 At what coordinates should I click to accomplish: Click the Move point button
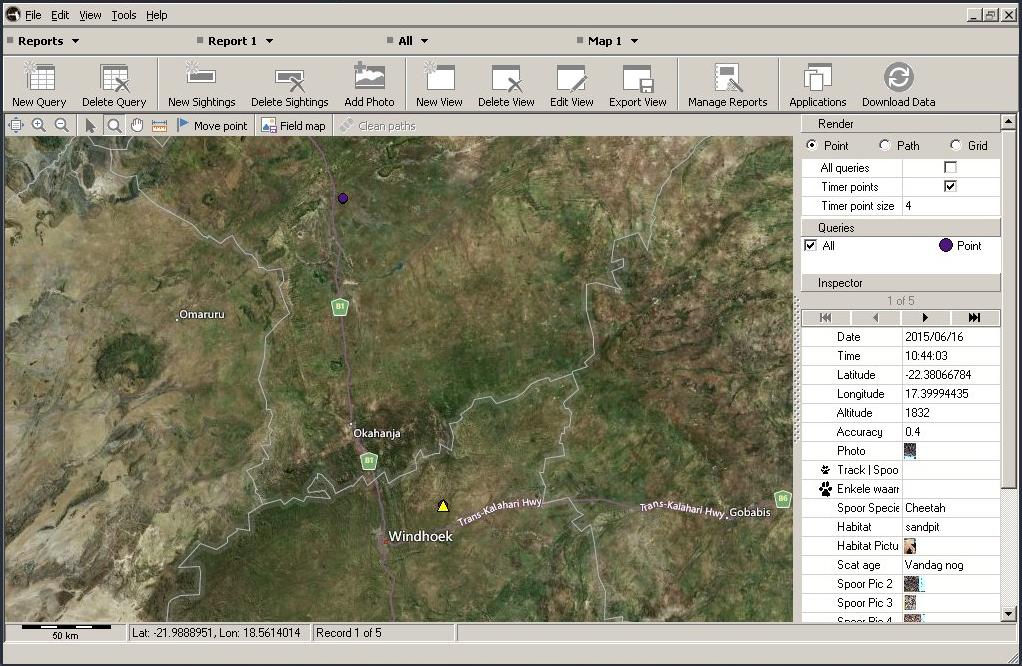(211, 126)
